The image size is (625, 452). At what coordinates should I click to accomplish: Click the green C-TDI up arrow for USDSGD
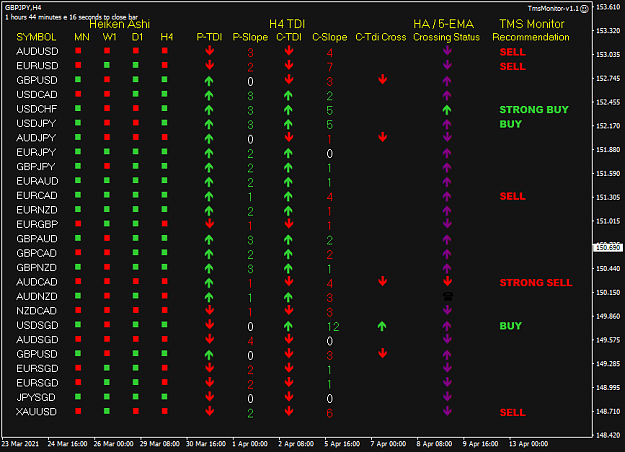coord(288,326)
